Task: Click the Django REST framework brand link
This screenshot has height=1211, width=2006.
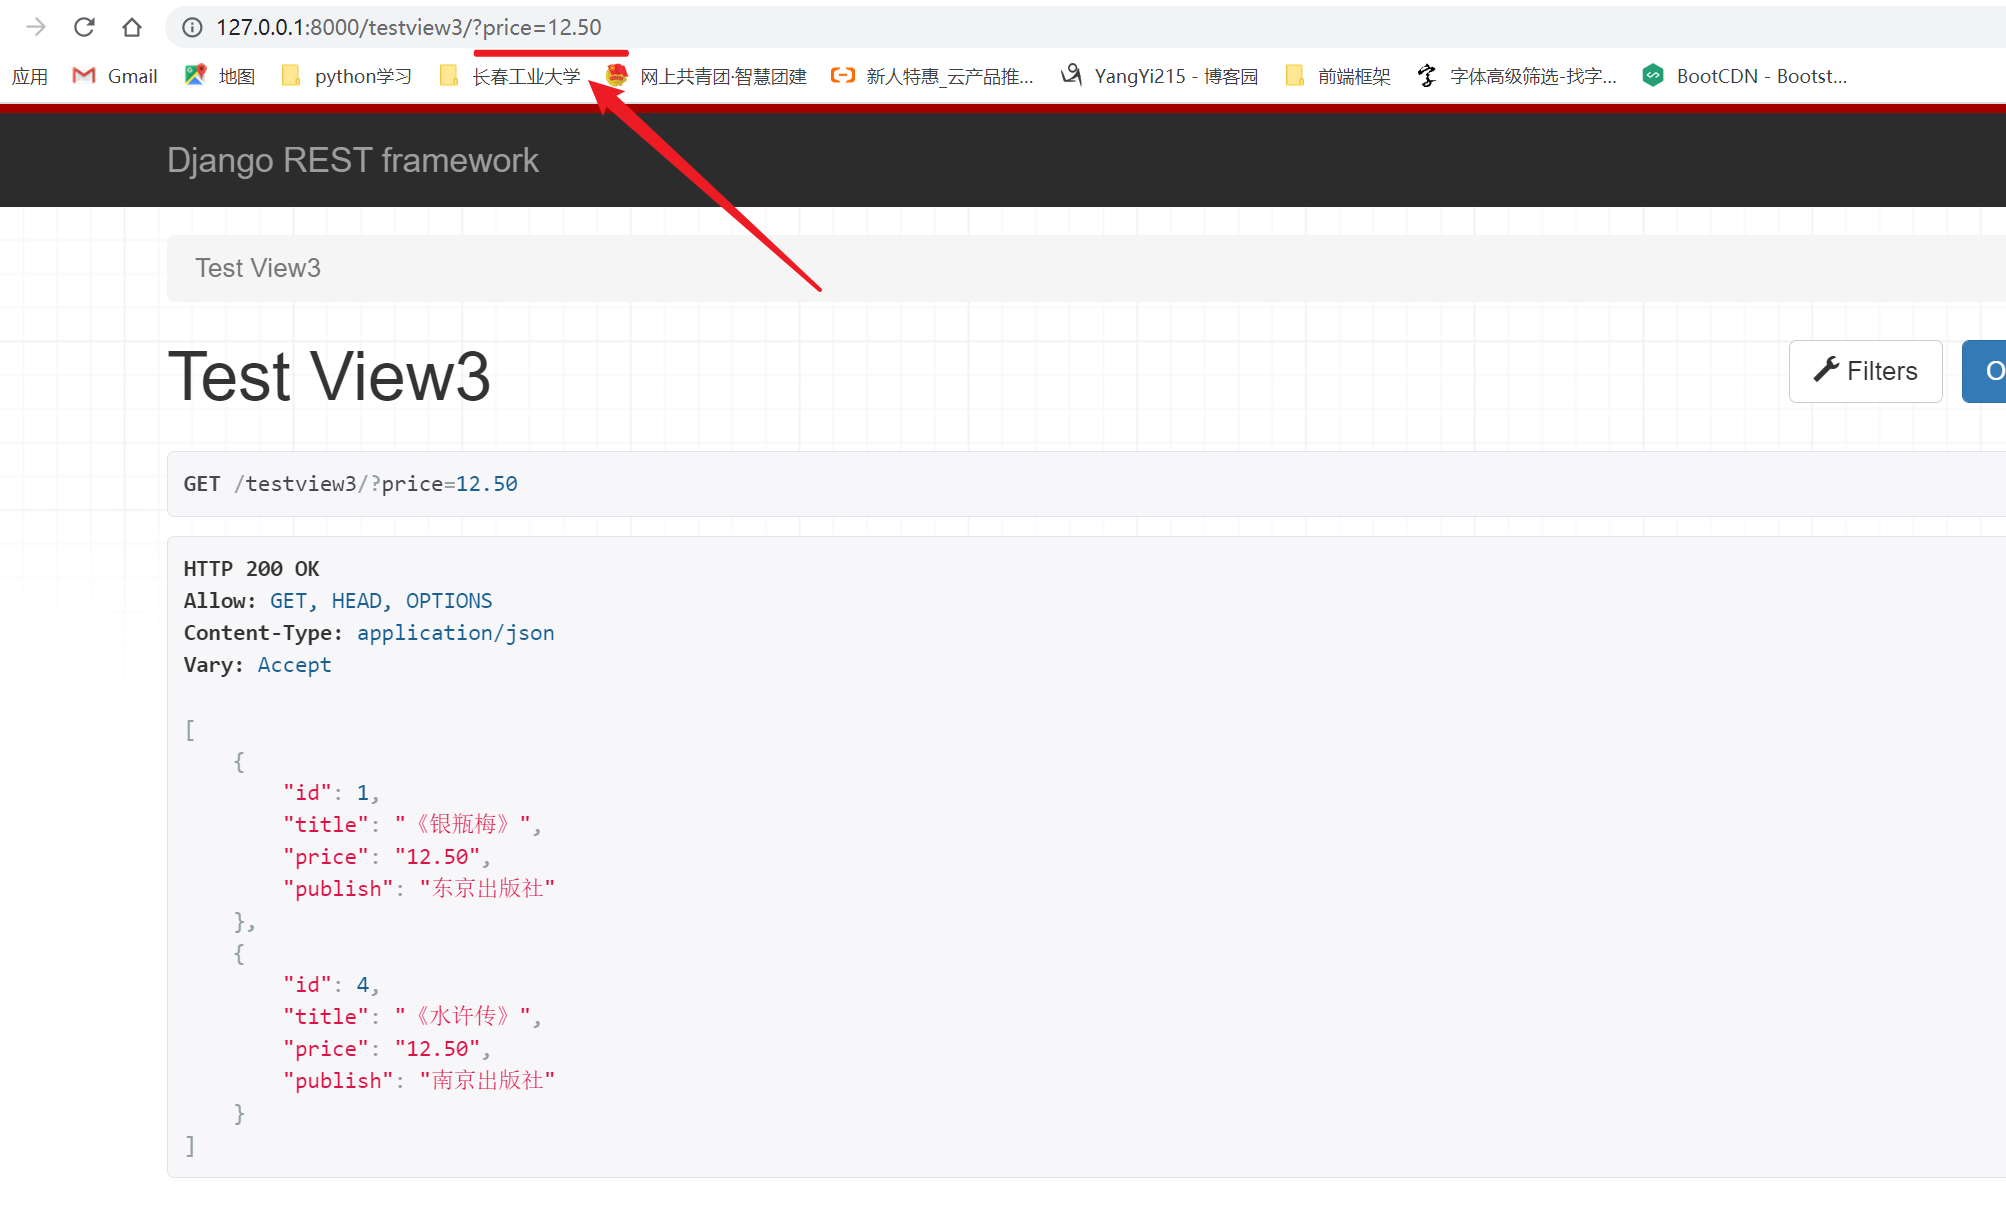Action: pos(352,160)
